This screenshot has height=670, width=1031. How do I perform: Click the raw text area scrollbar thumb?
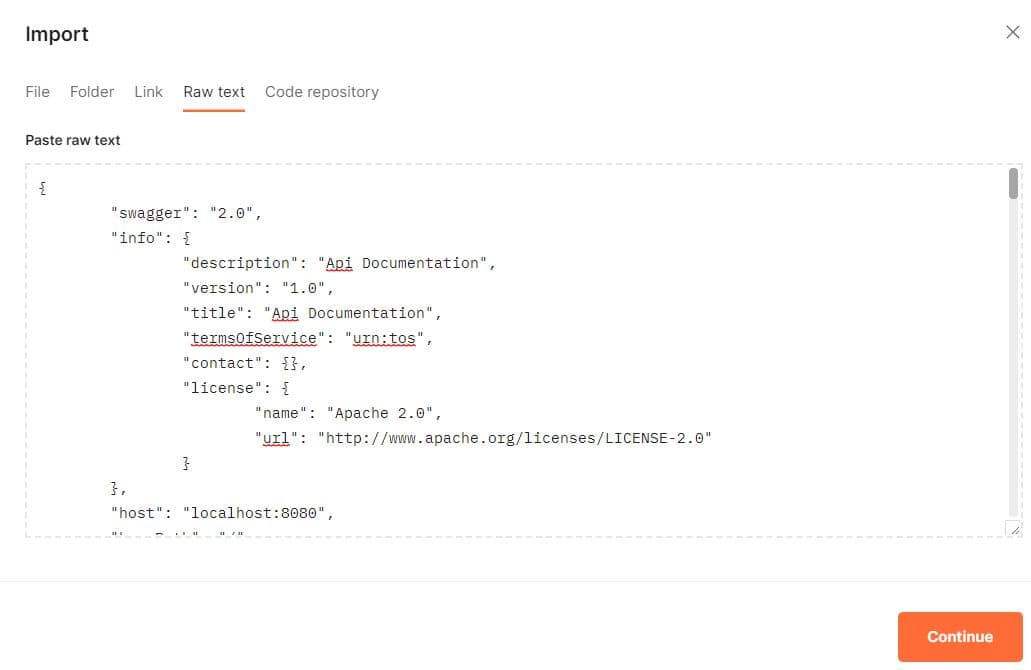pos(1013,183)
